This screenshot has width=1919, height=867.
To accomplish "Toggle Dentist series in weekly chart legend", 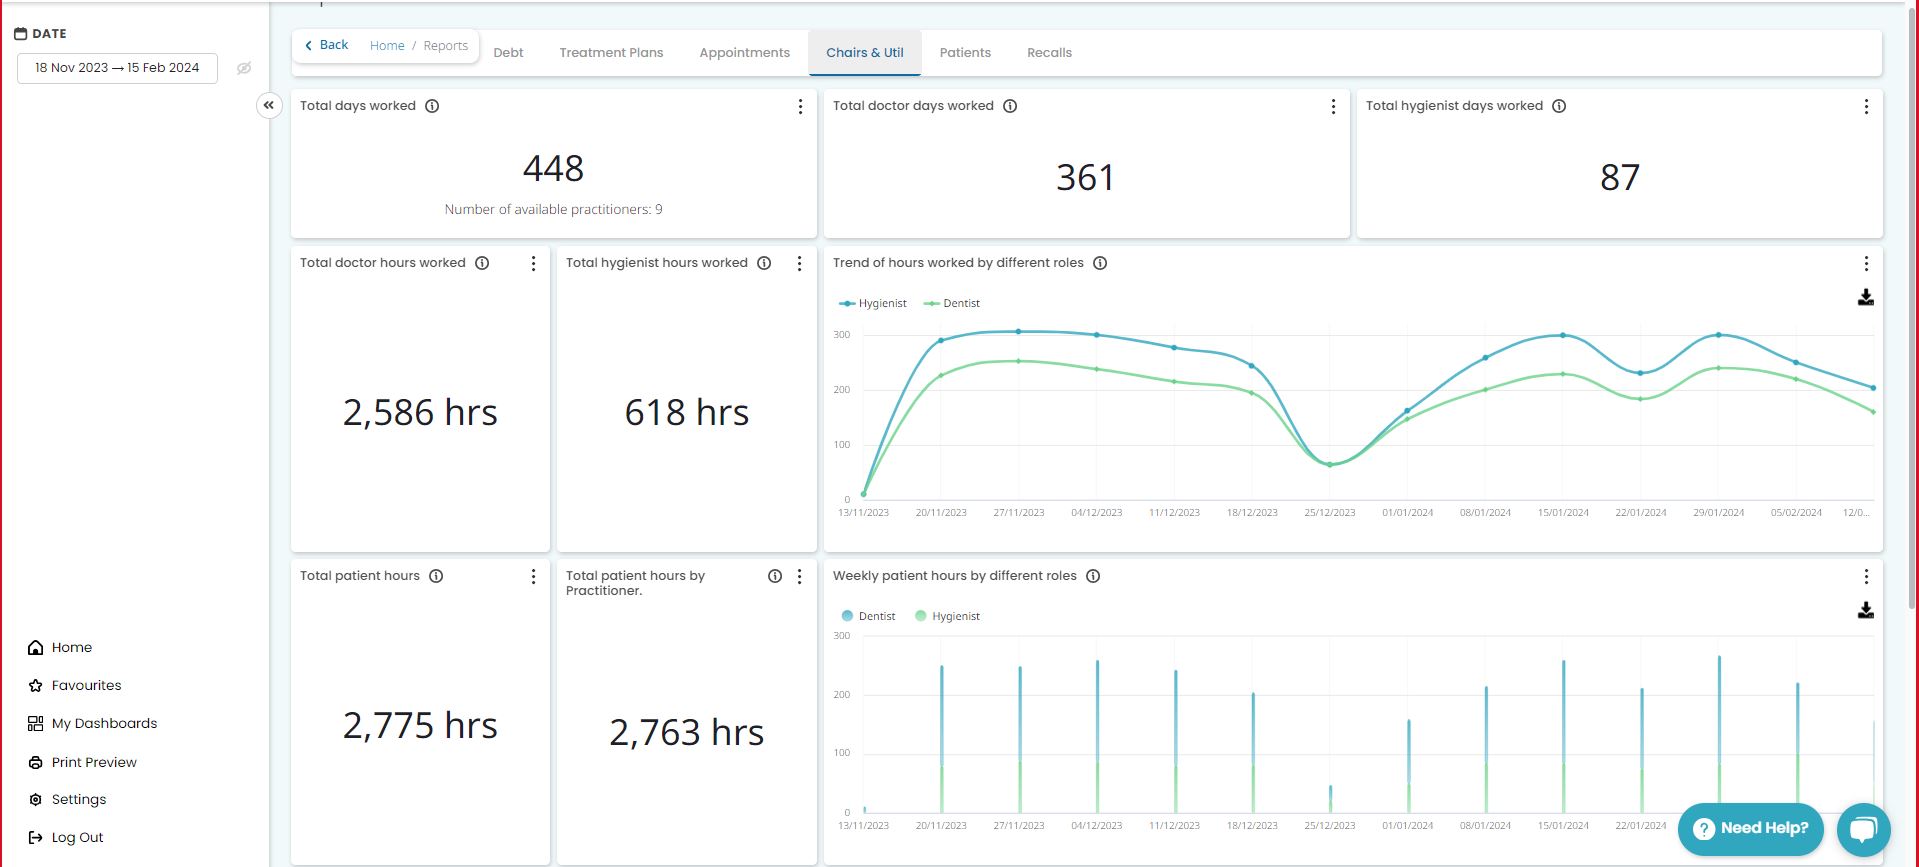I will click(x=868, y=616).
